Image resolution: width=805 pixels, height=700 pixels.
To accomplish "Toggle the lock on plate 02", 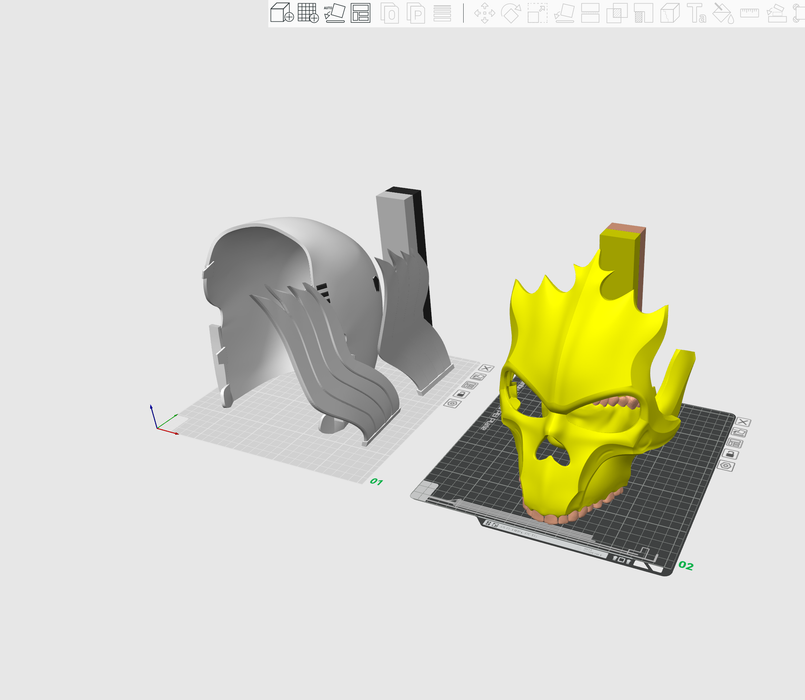I will coord(730,454).
